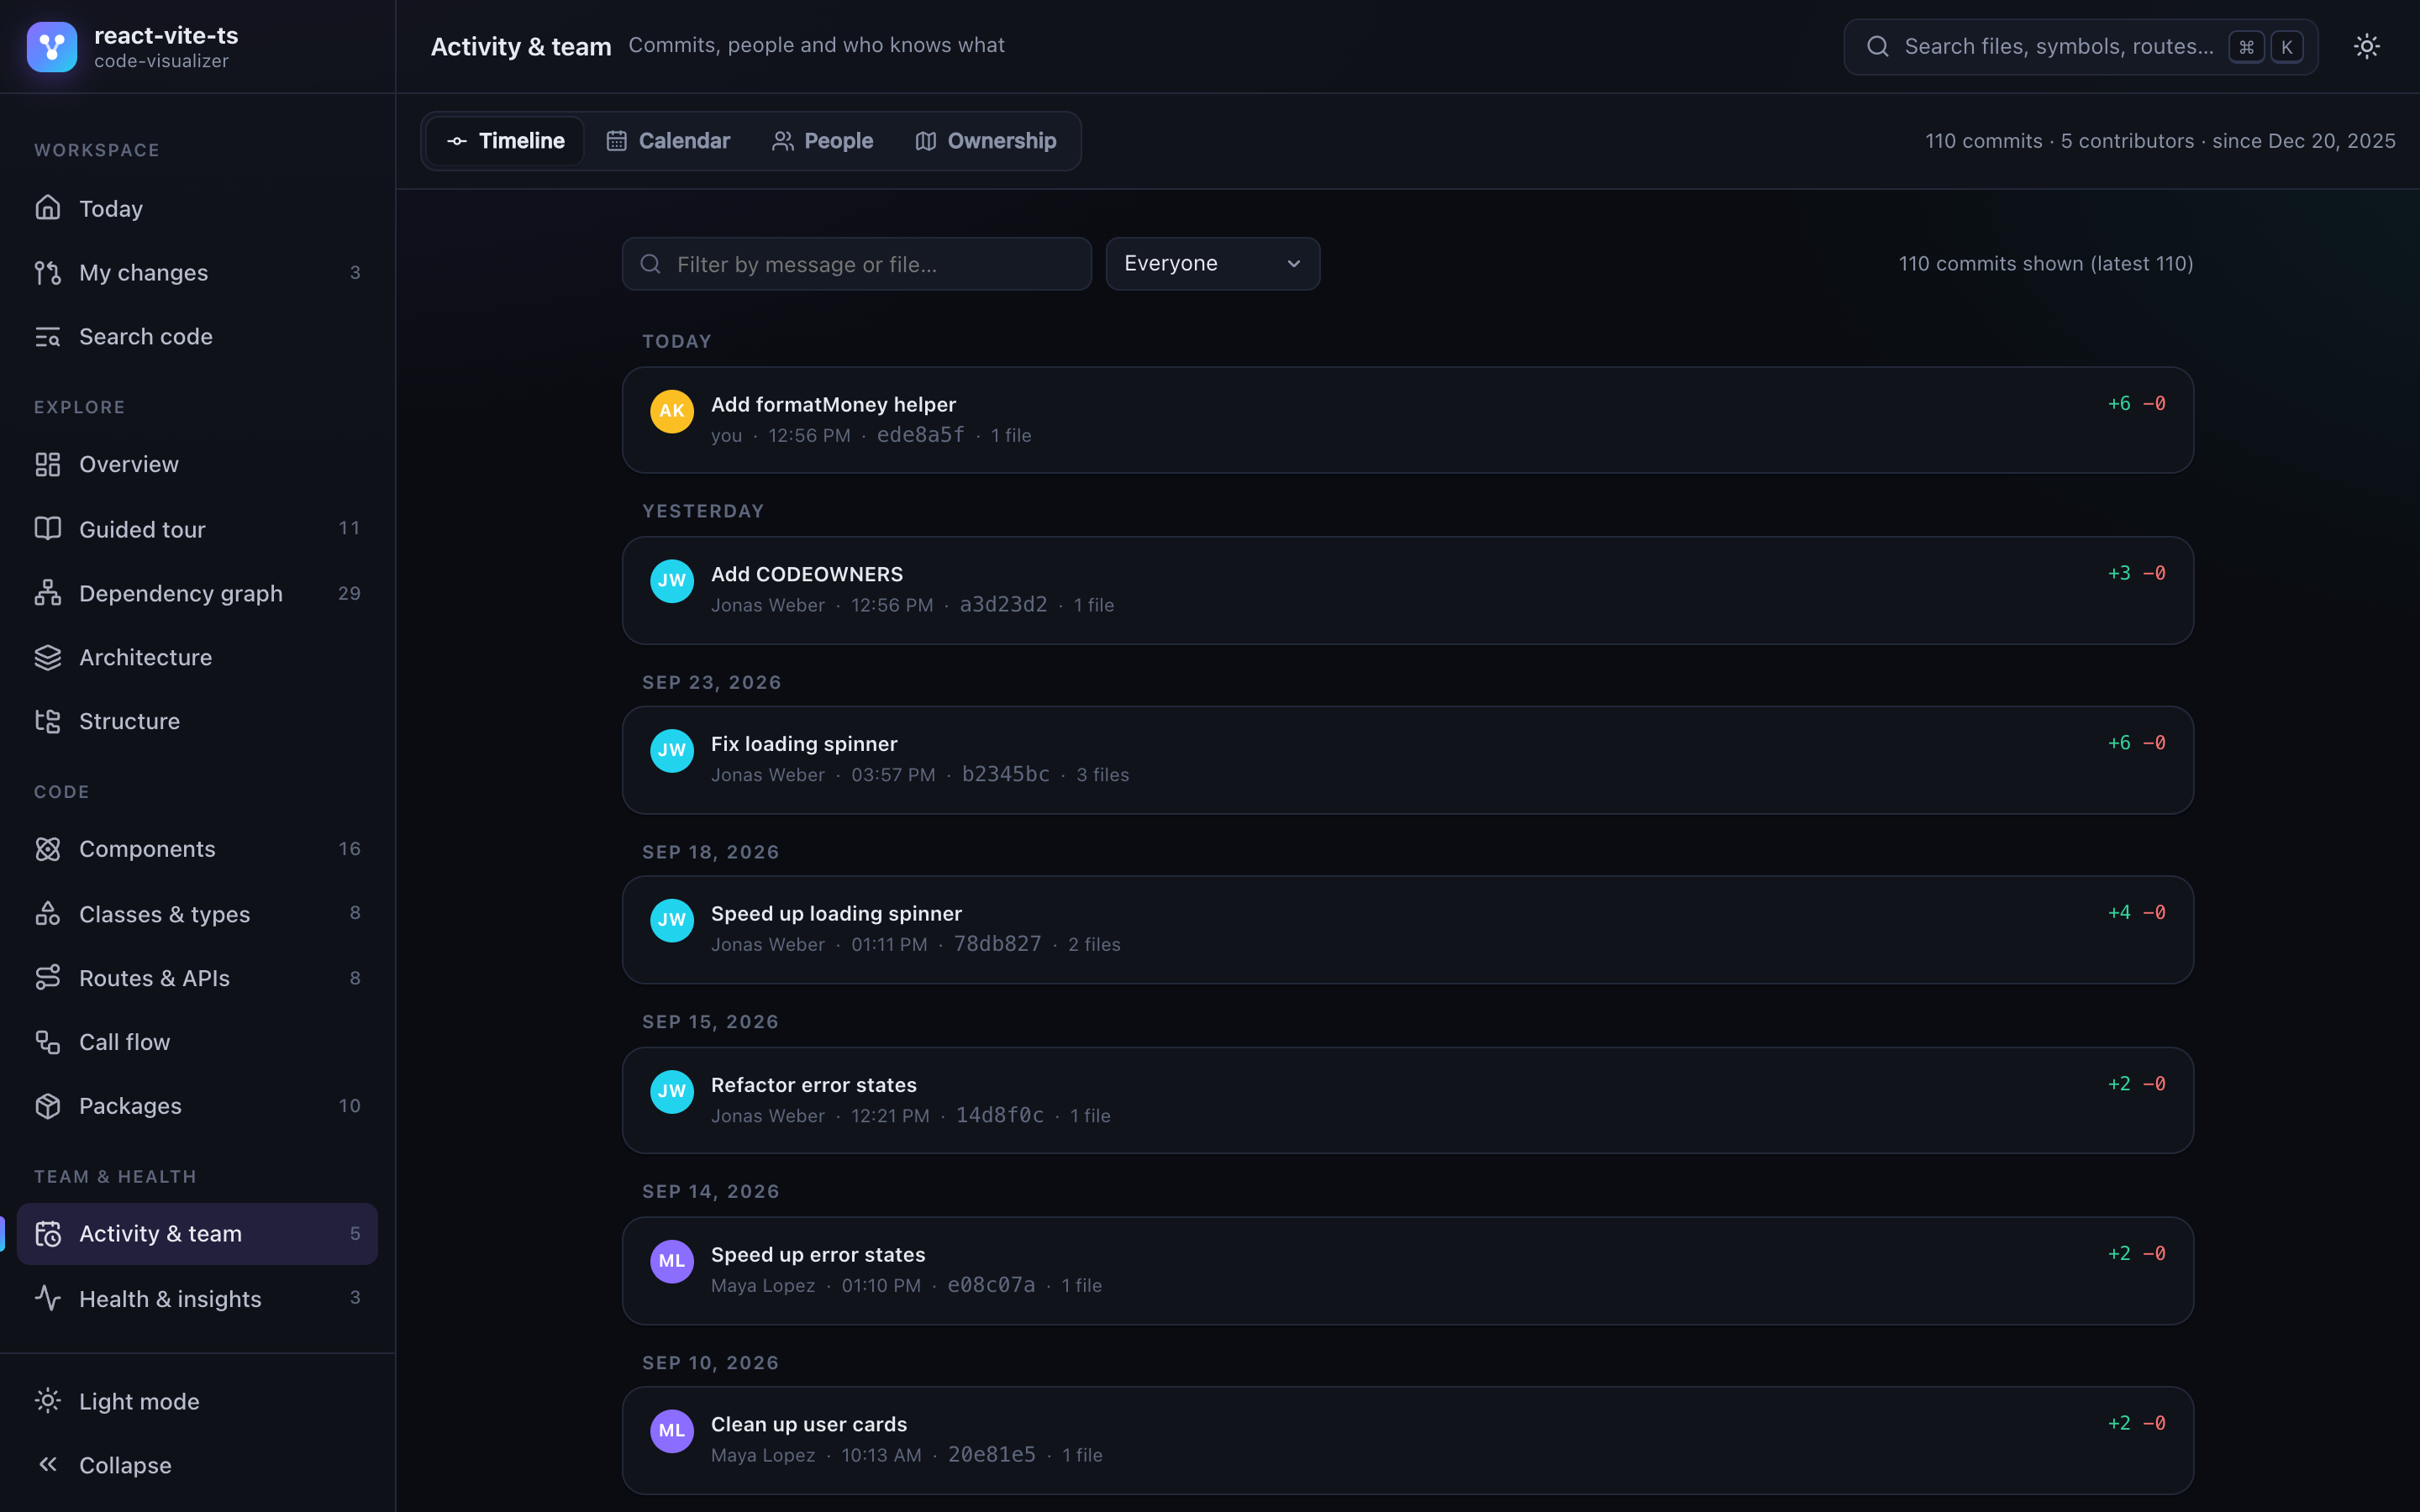Click the Call flow icon
2420x1512 pixels.
pyautogui.click(x=48, y=1042)
